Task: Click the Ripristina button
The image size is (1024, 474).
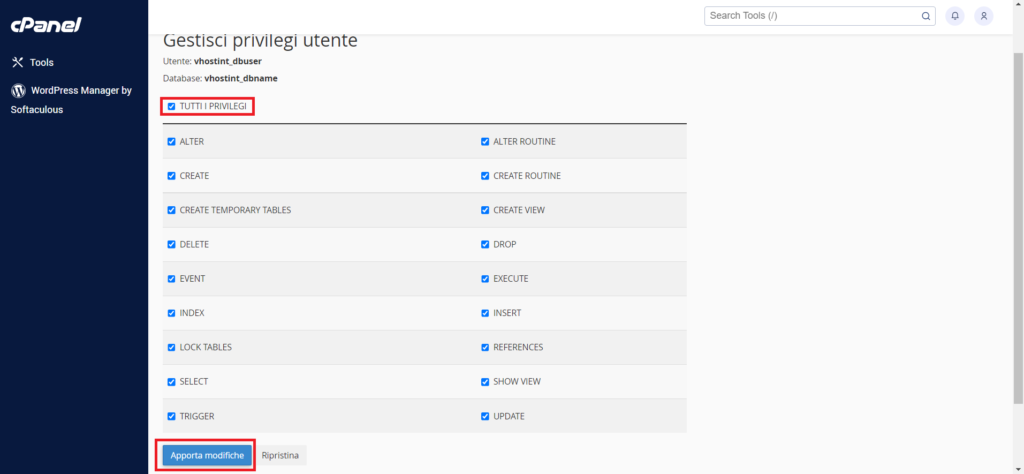Action: pos(280,455)
